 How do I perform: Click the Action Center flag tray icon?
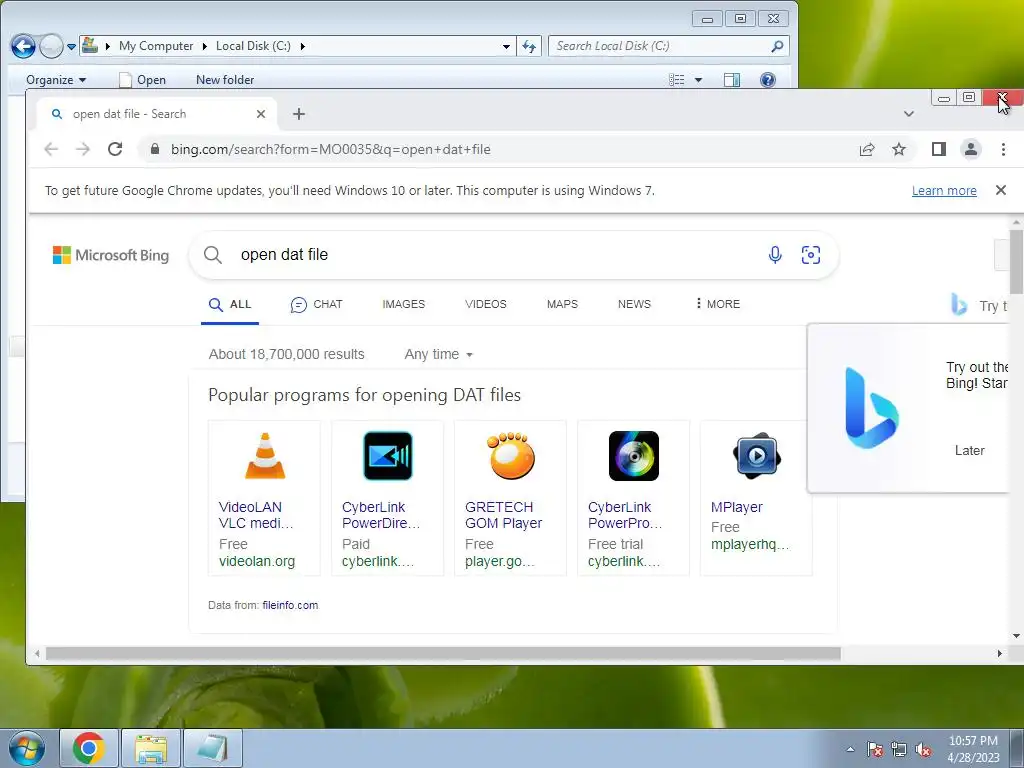click(875, 749)
